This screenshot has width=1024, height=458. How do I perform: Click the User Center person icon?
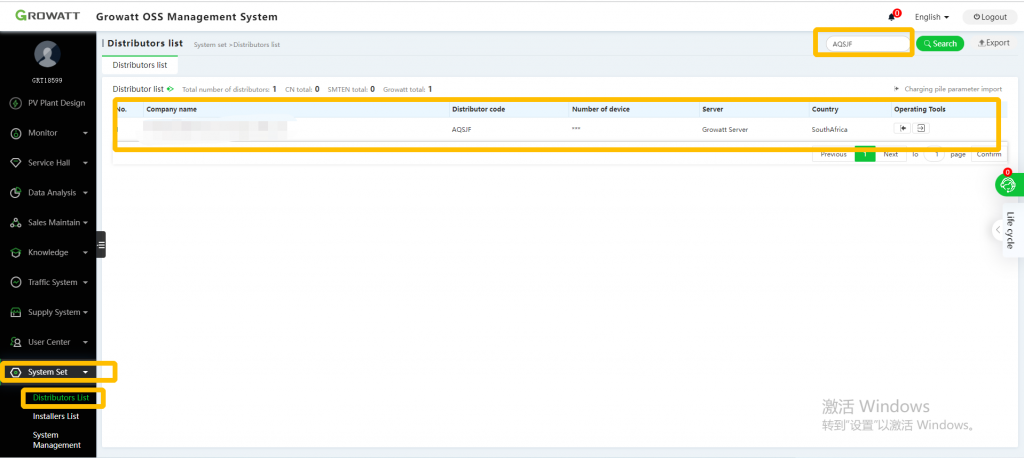tap(16, 342)
